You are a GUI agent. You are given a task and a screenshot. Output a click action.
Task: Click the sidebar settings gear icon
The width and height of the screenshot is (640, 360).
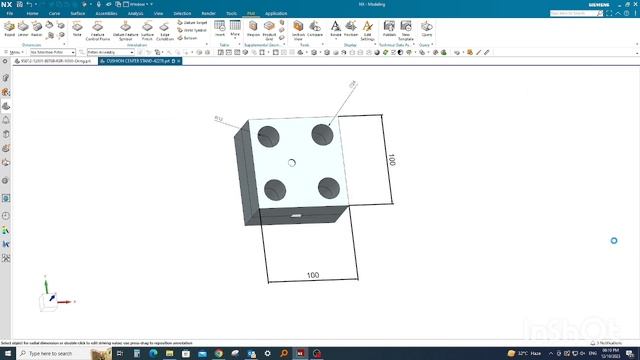click(x=5, y=61)
